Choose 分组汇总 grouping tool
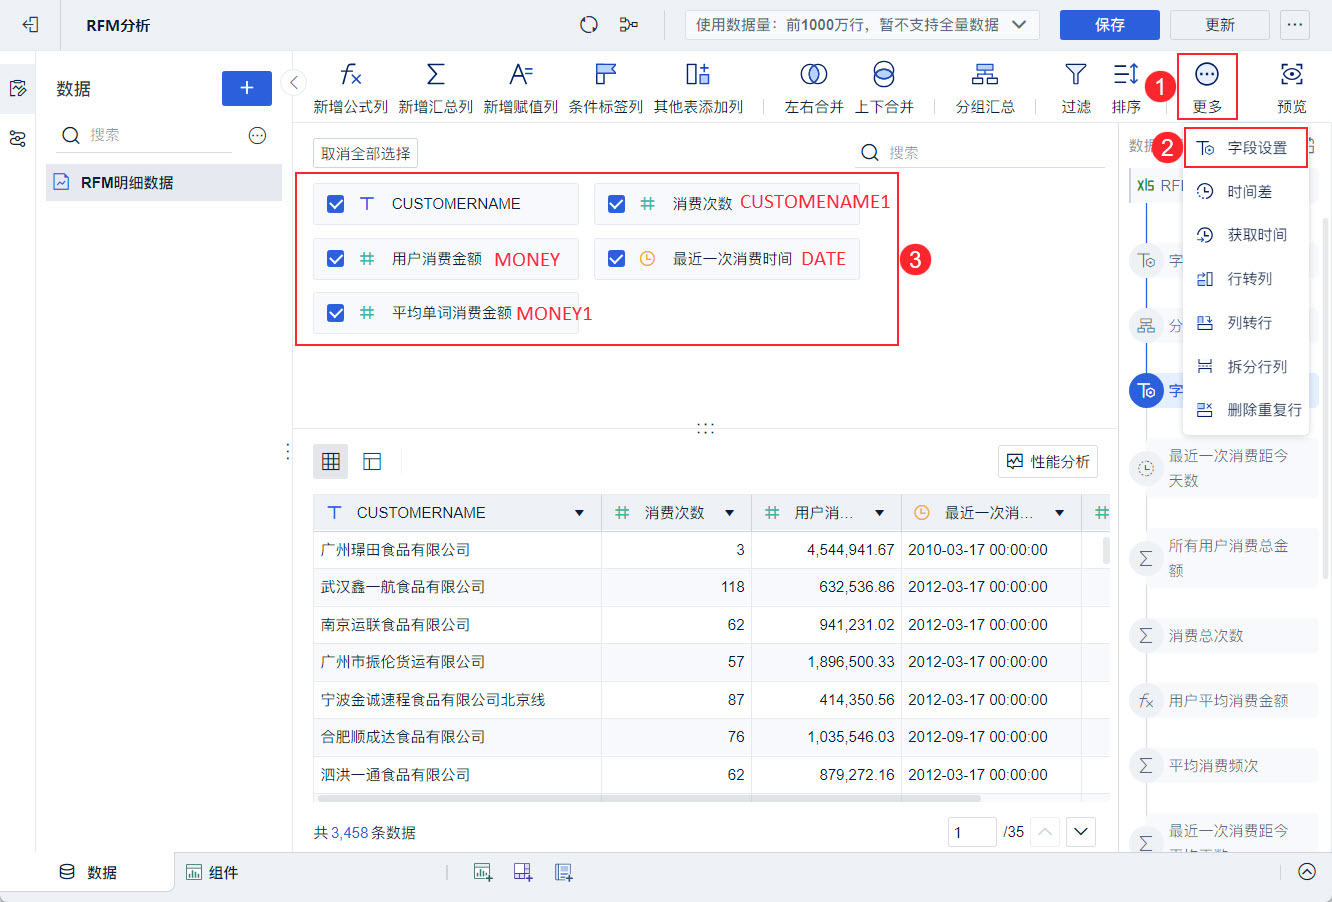 coord(985,88)
